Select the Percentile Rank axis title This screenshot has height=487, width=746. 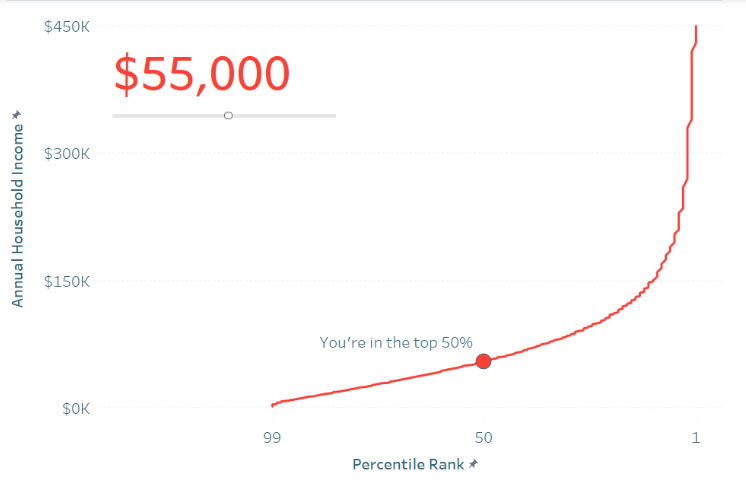408,464
